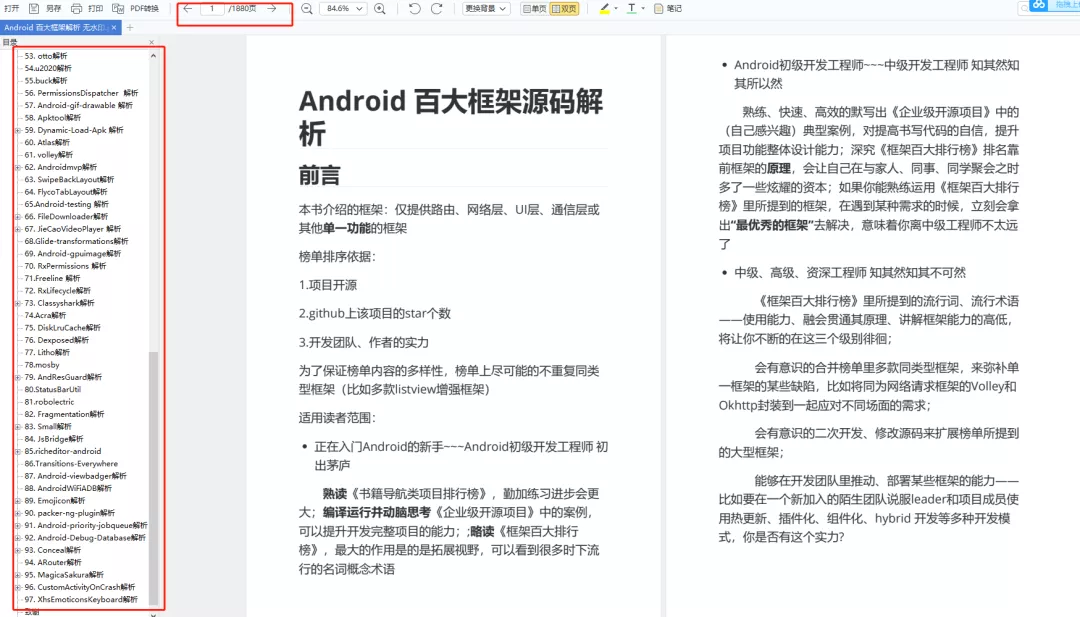Open the highlighter color dropdown arrow

(x=617, y=10)
